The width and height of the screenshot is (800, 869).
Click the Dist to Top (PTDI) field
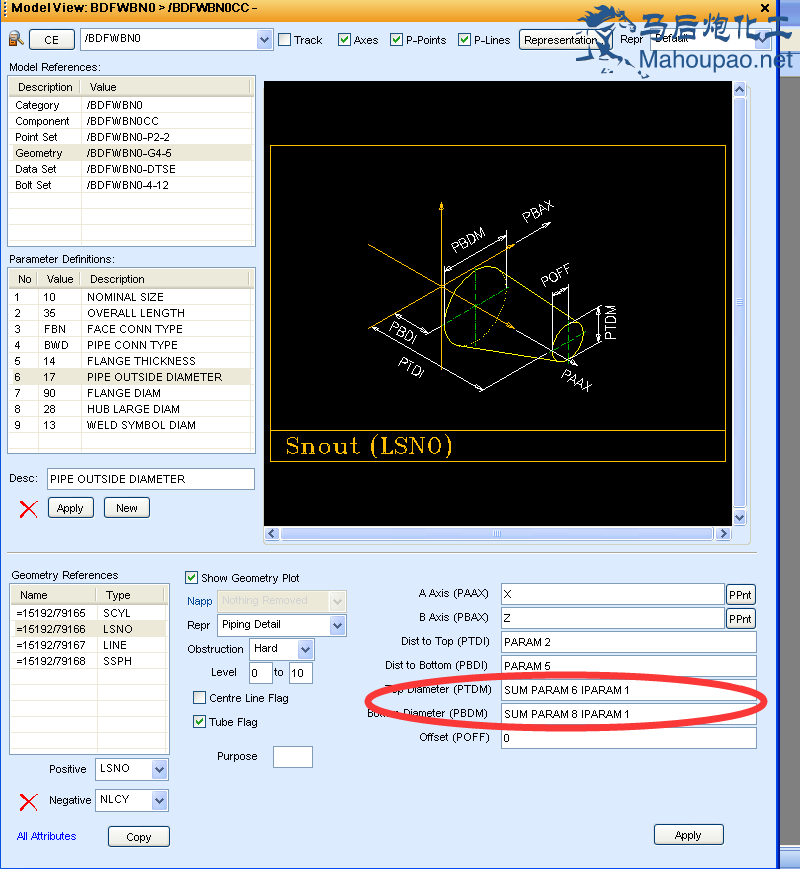(629, 642)
